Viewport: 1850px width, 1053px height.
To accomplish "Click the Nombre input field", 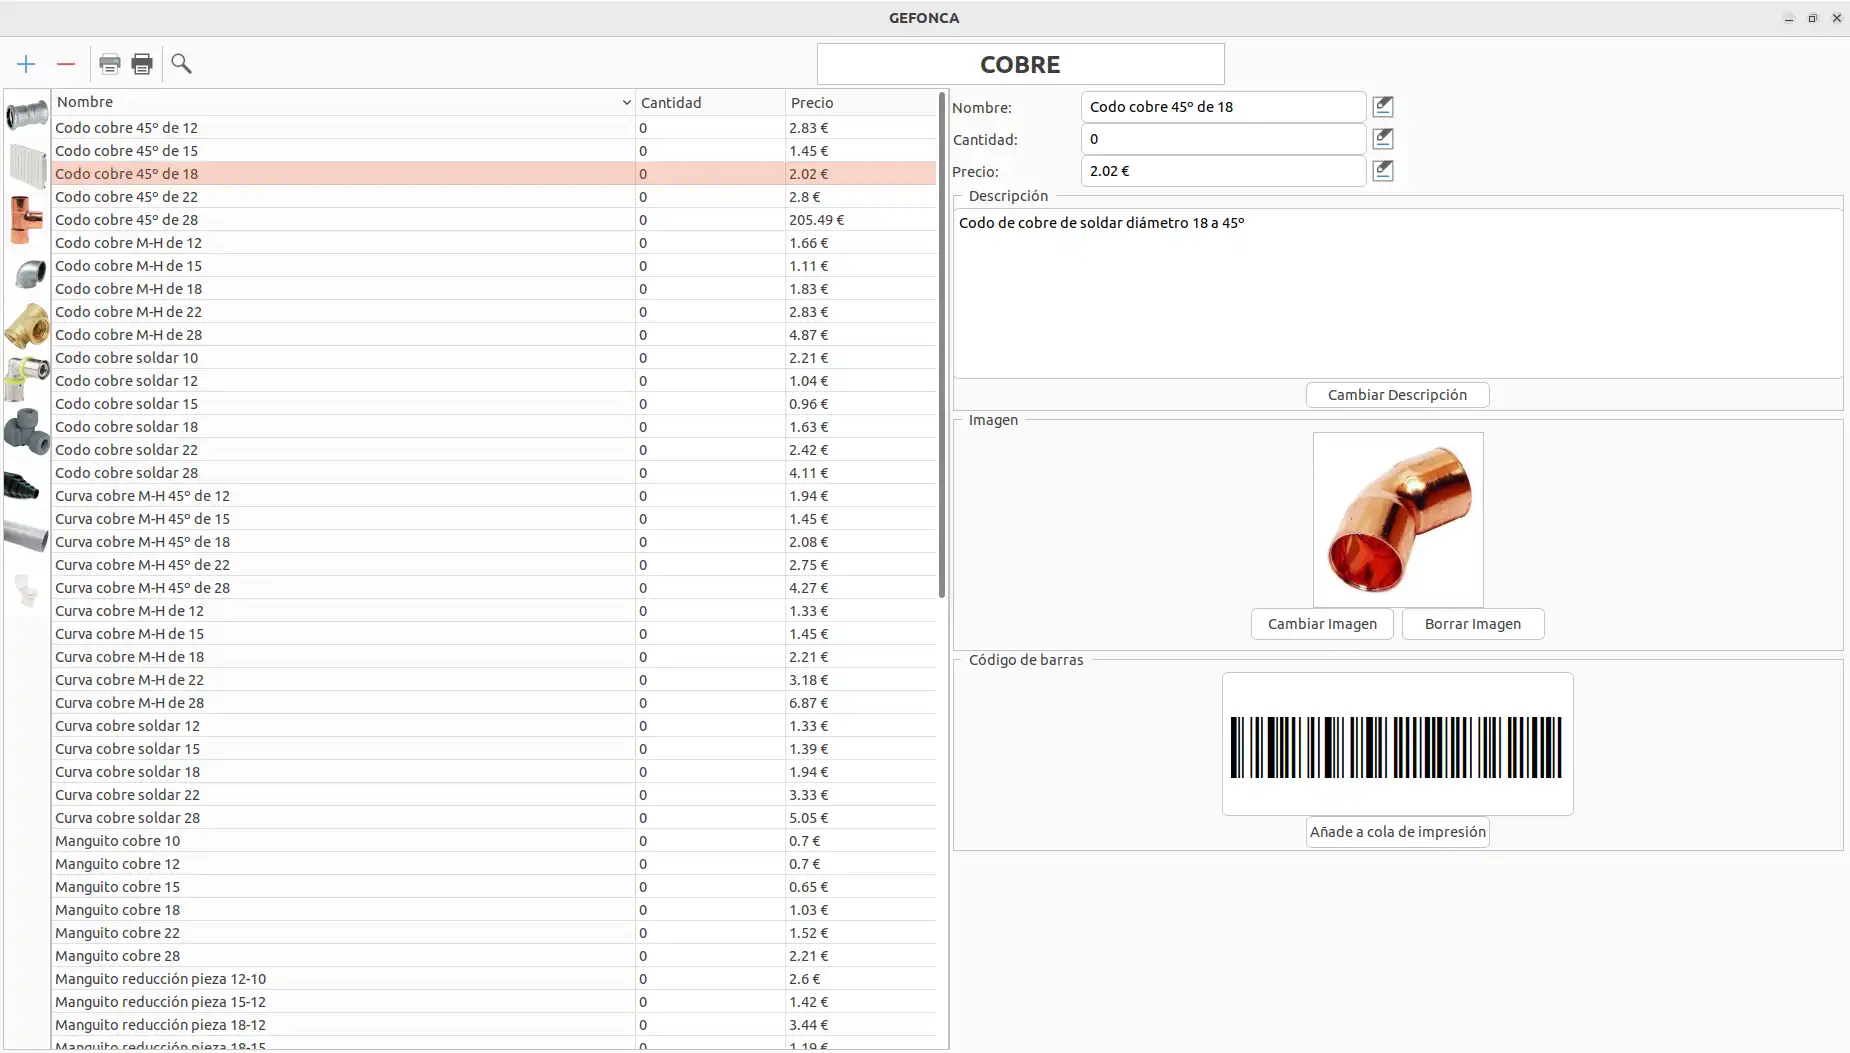I will 1223,107.
